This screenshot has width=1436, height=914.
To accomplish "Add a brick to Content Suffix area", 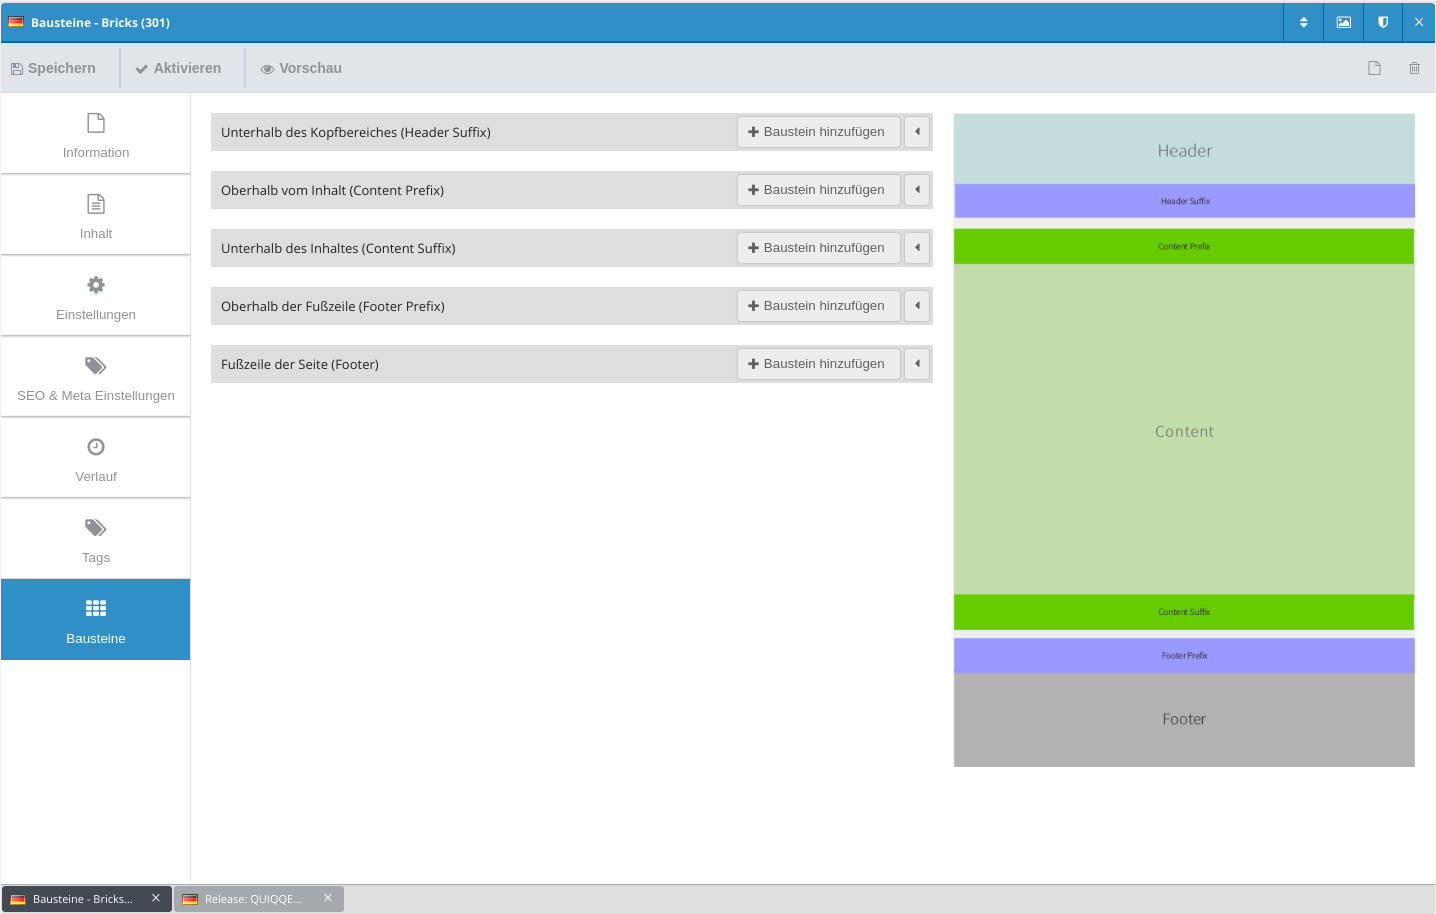I will pyautogui.click(x=818, y=248).
